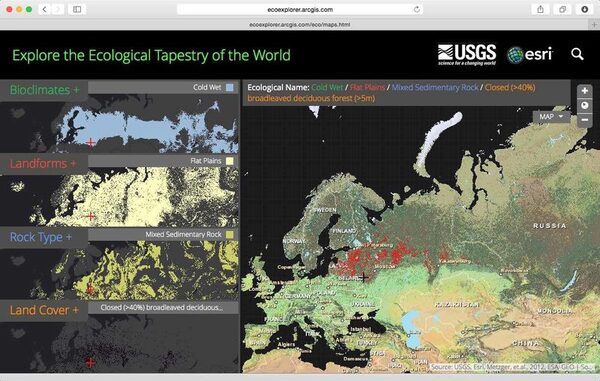The image size is (600, 381).
Task: Zoom out with the map minus button
Action: (x=584, y=120)
